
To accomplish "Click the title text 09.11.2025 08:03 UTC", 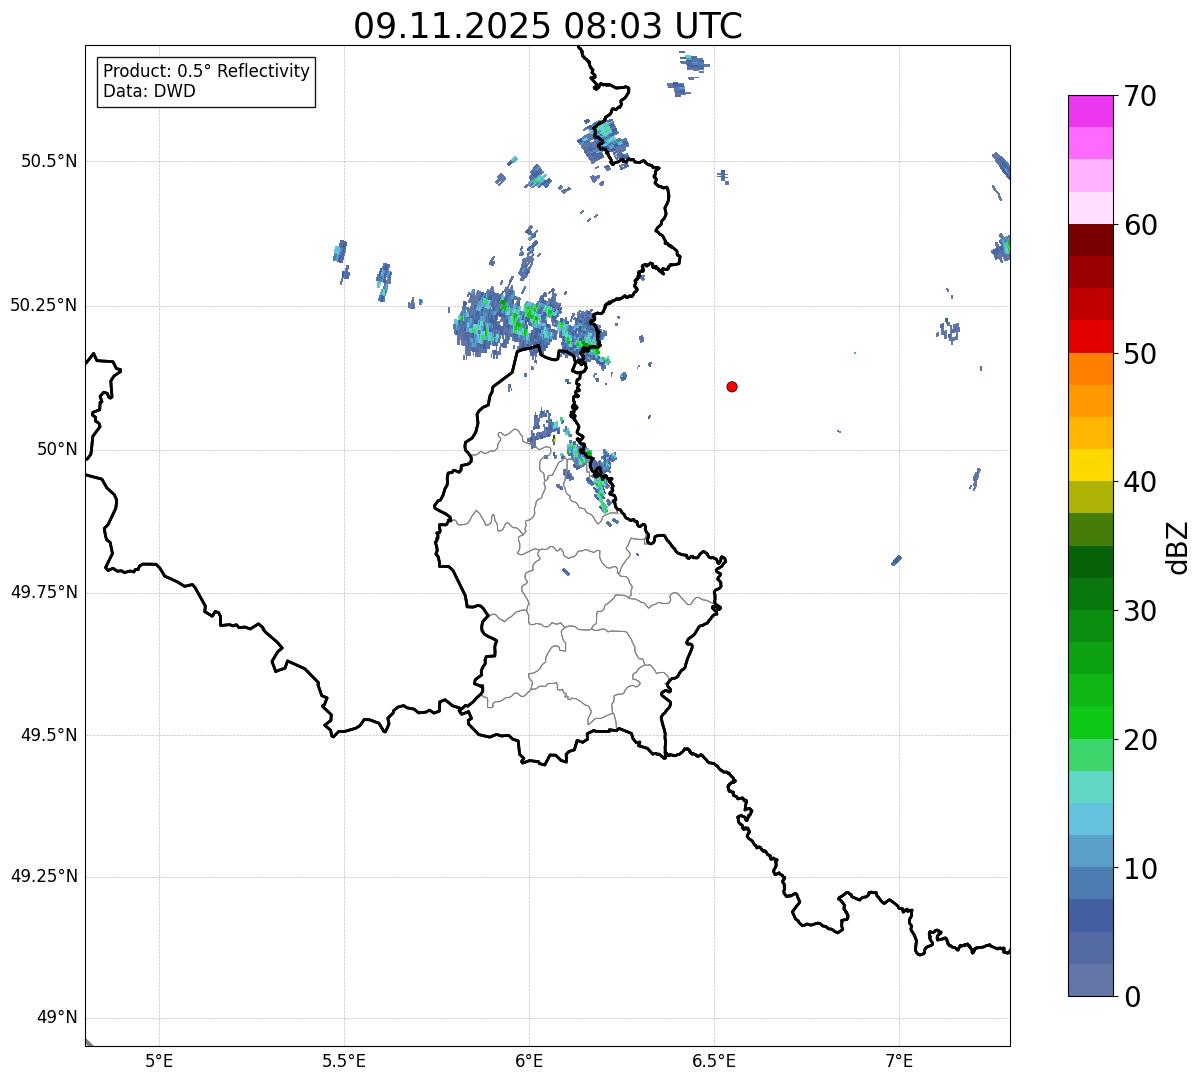I will click(548, 26).
